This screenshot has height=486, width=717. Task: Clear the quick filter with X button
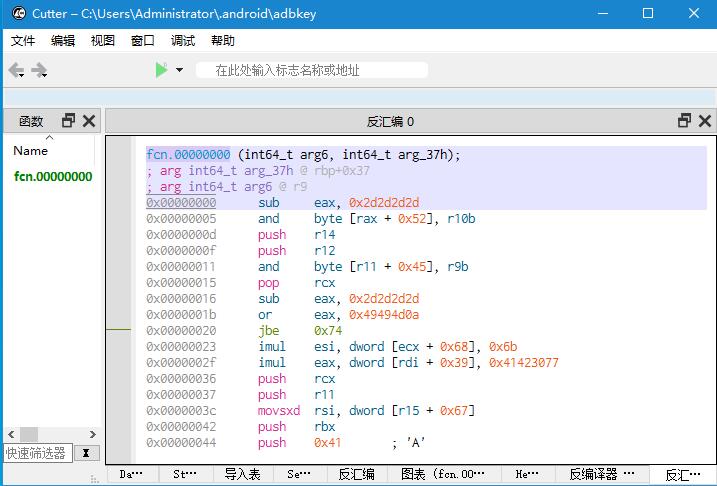[x=87, y=454]
